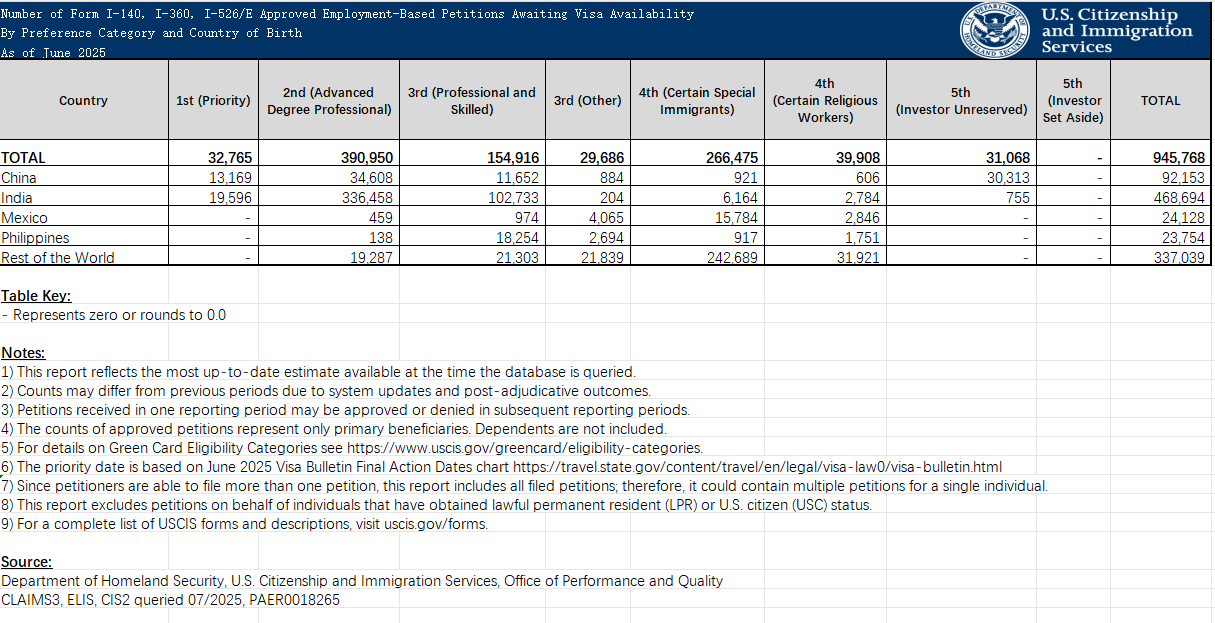Select Mexico cell 459
The image size is (1215, 623).
(329, 218)
